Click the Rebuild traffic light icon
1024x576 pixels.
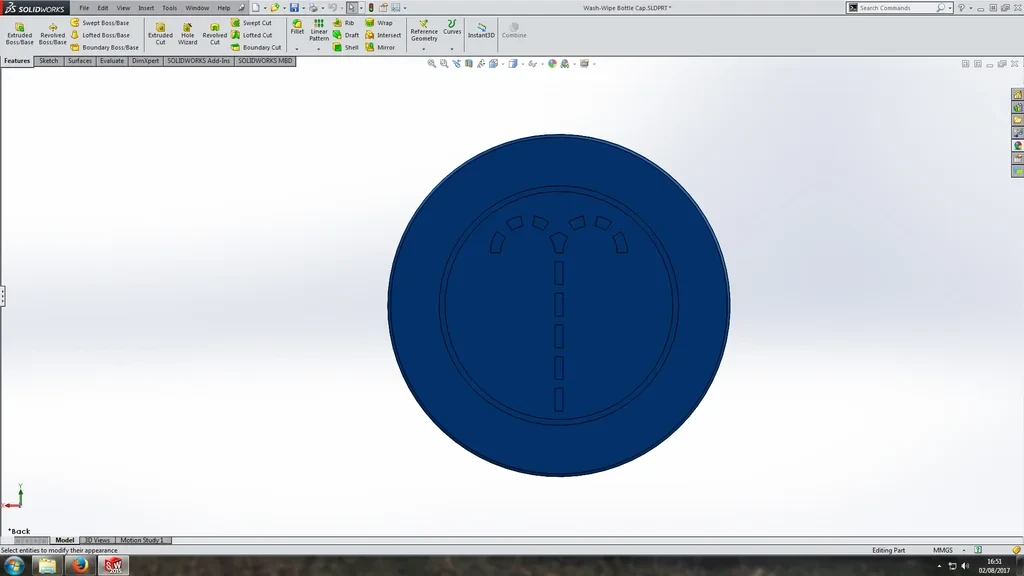pyautogui.click(x=371, y=8)
